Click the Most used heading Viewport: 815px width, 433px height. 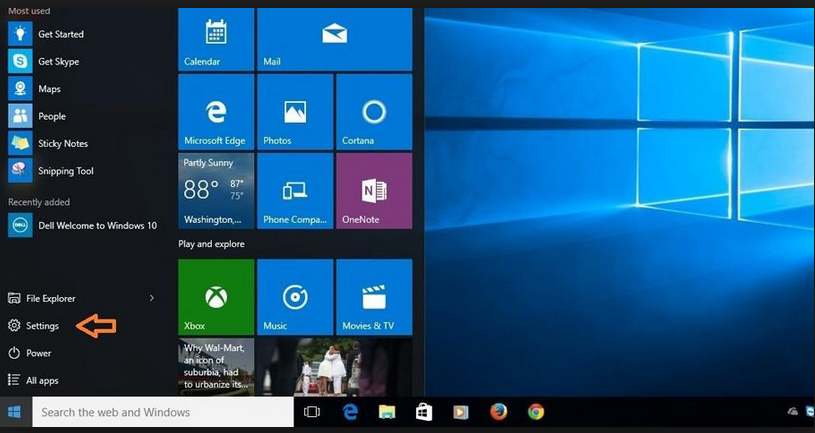29,10
